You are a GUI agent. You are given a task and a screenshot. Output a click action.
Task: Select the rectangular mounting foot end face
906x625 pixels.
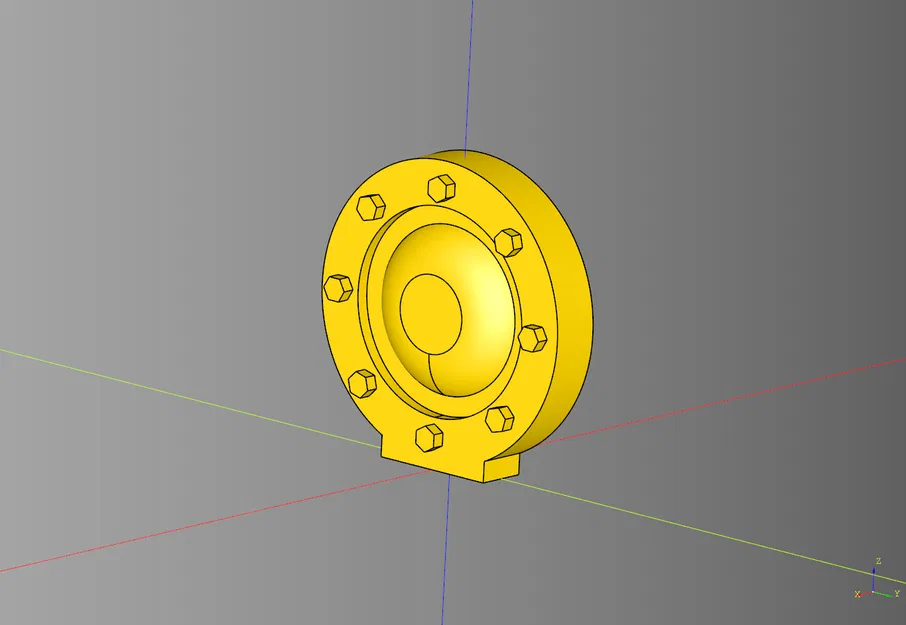tap(502, 467)
